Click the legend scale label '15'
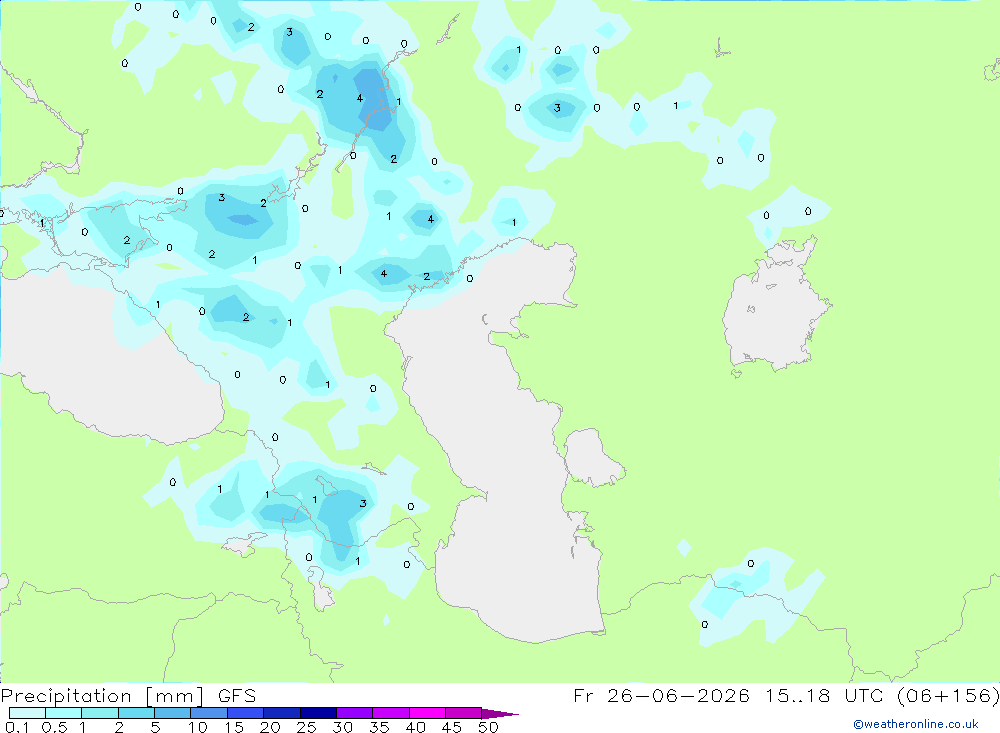Viewport: 1000px width, 733px height. [234, 727]
